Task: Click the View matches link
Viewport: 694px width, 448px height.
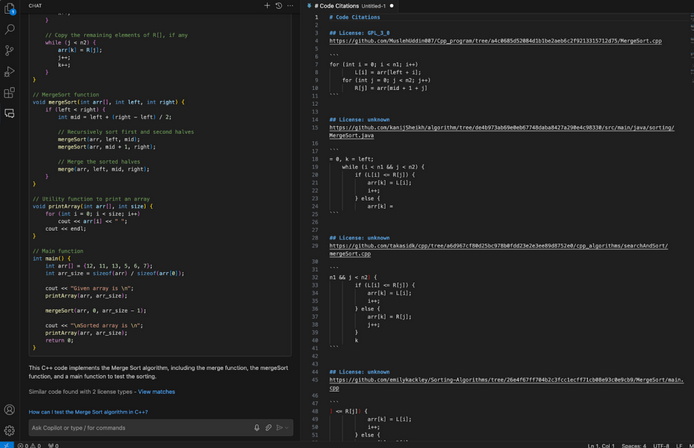Action: pyautogui.click(x=156, y=392)
